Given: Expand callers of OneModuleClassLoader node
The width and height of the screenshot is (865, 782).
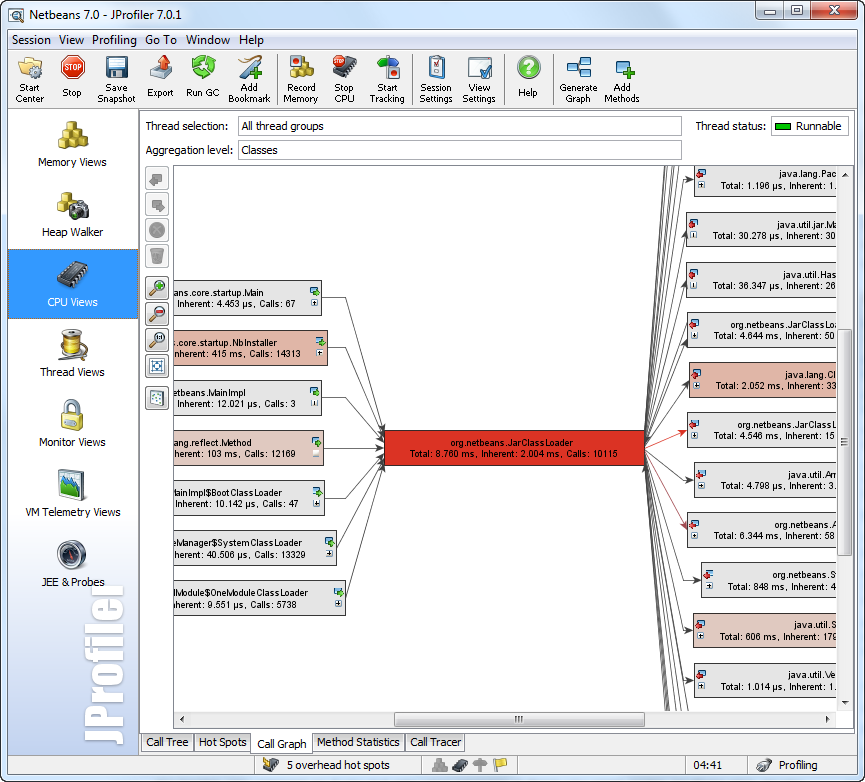Looking at the screenshot, I should coord(338,604).
